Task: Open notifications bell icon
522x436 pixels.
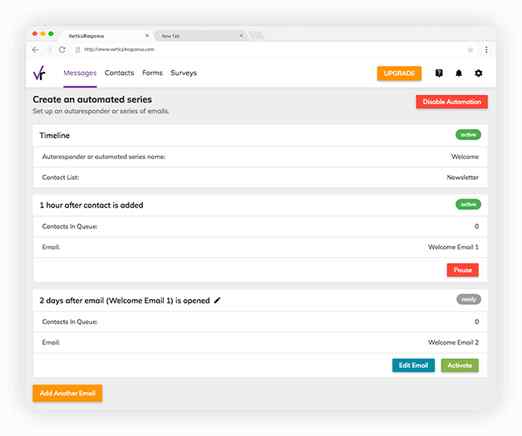Action: coord(459,73)
